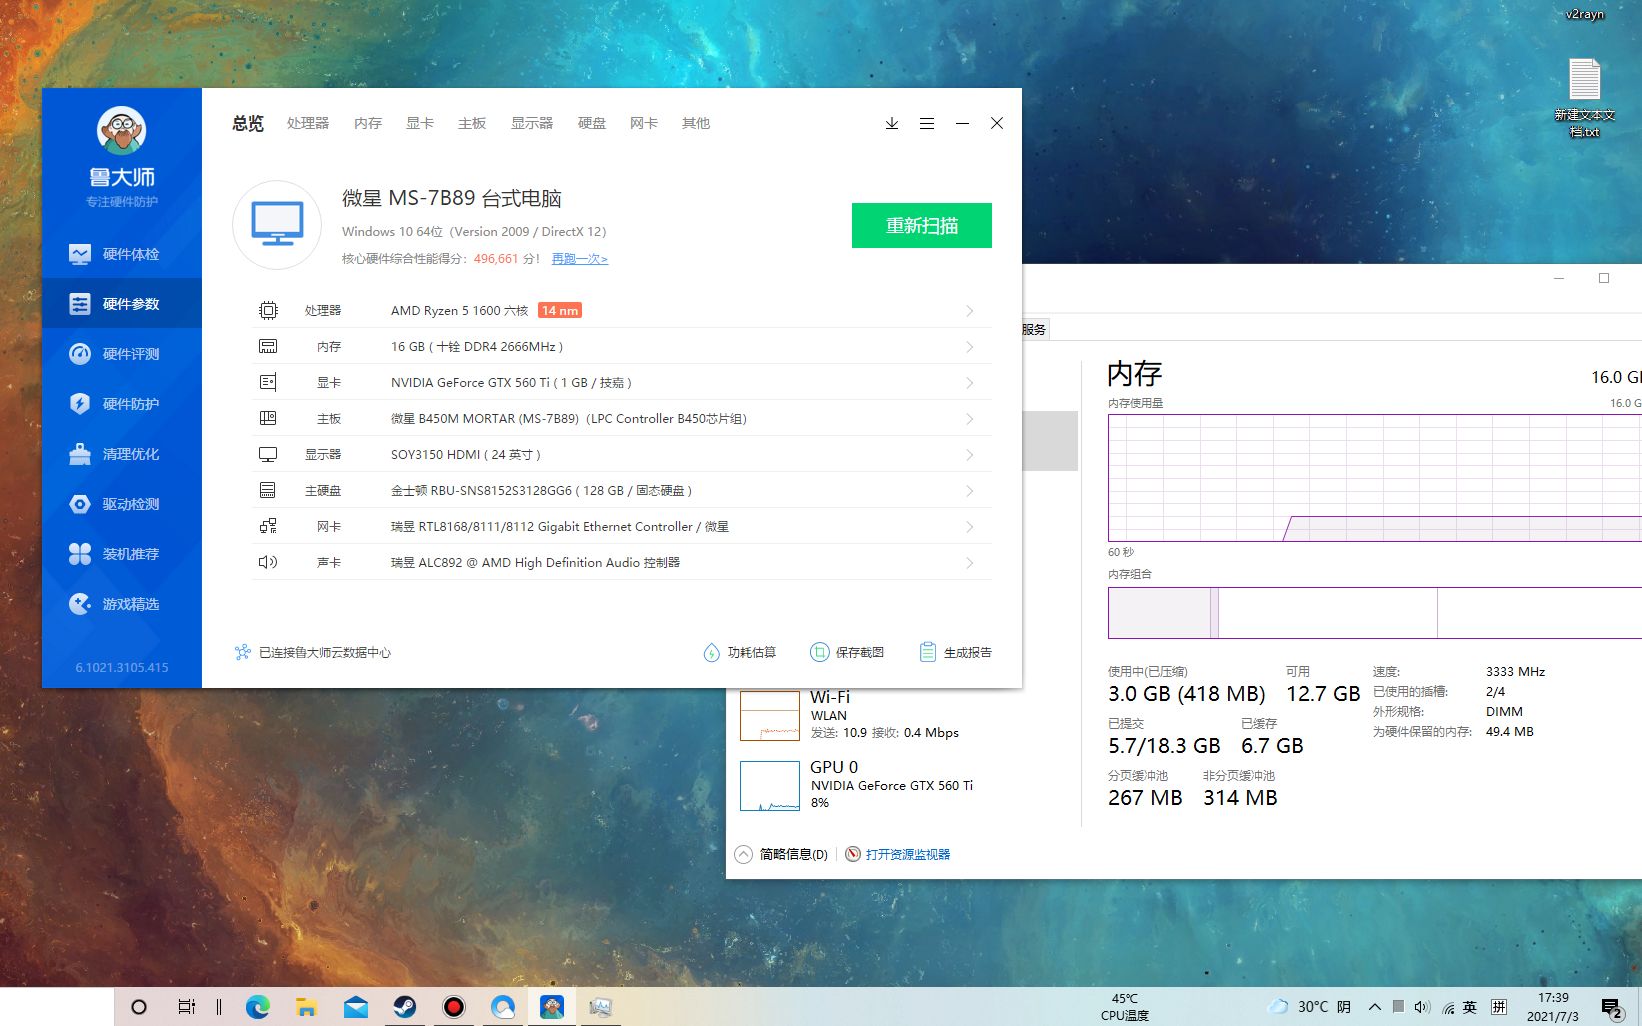The width and height of the screenshot is (1642, 1026).
Task: Expand RBU-SNS8152S3128GG6 disk row chevron
Action: point(970,491)
